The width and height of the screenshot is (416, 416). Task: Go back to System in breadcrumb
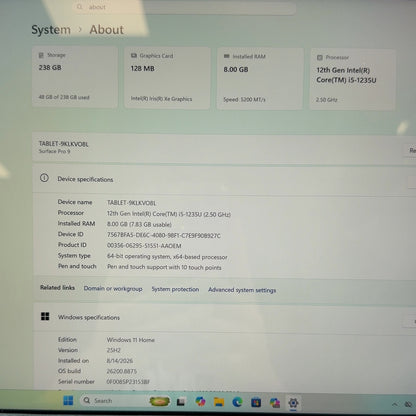(51, 30)
